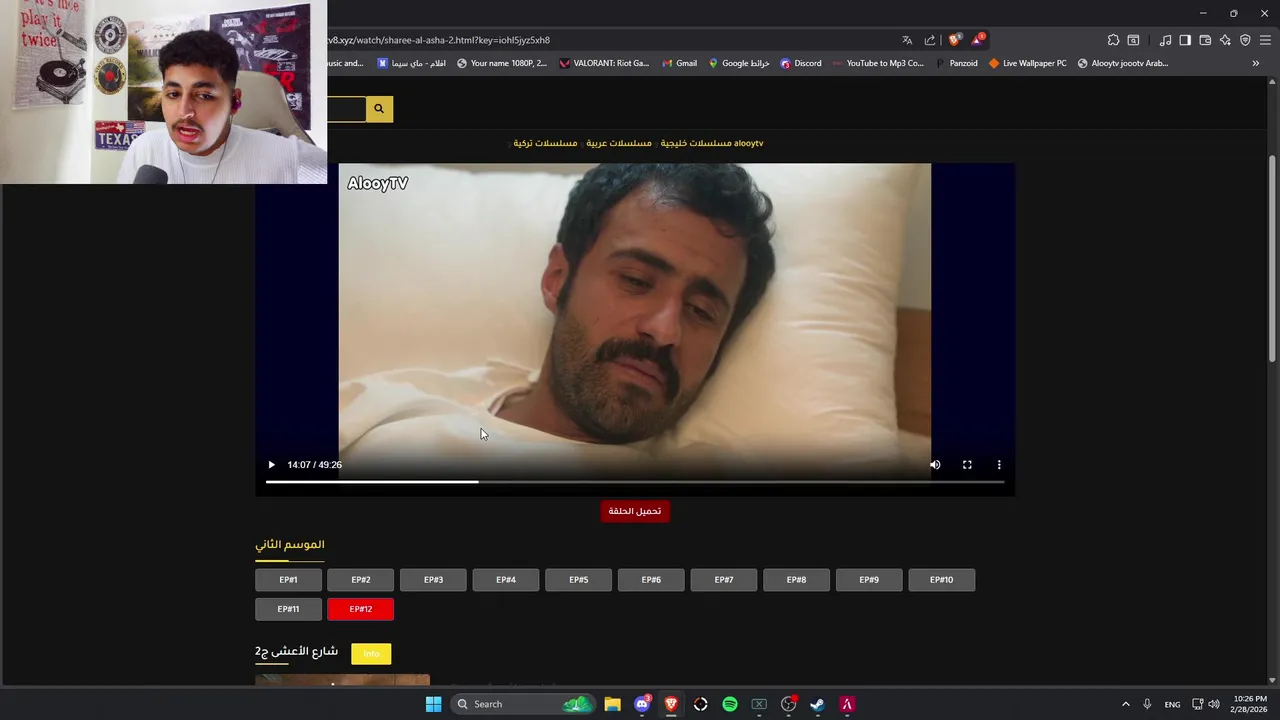The width and height of the screenshot is (1280, 720).
Task: Click the share page icon in address bar
Action: pos(930,40)
